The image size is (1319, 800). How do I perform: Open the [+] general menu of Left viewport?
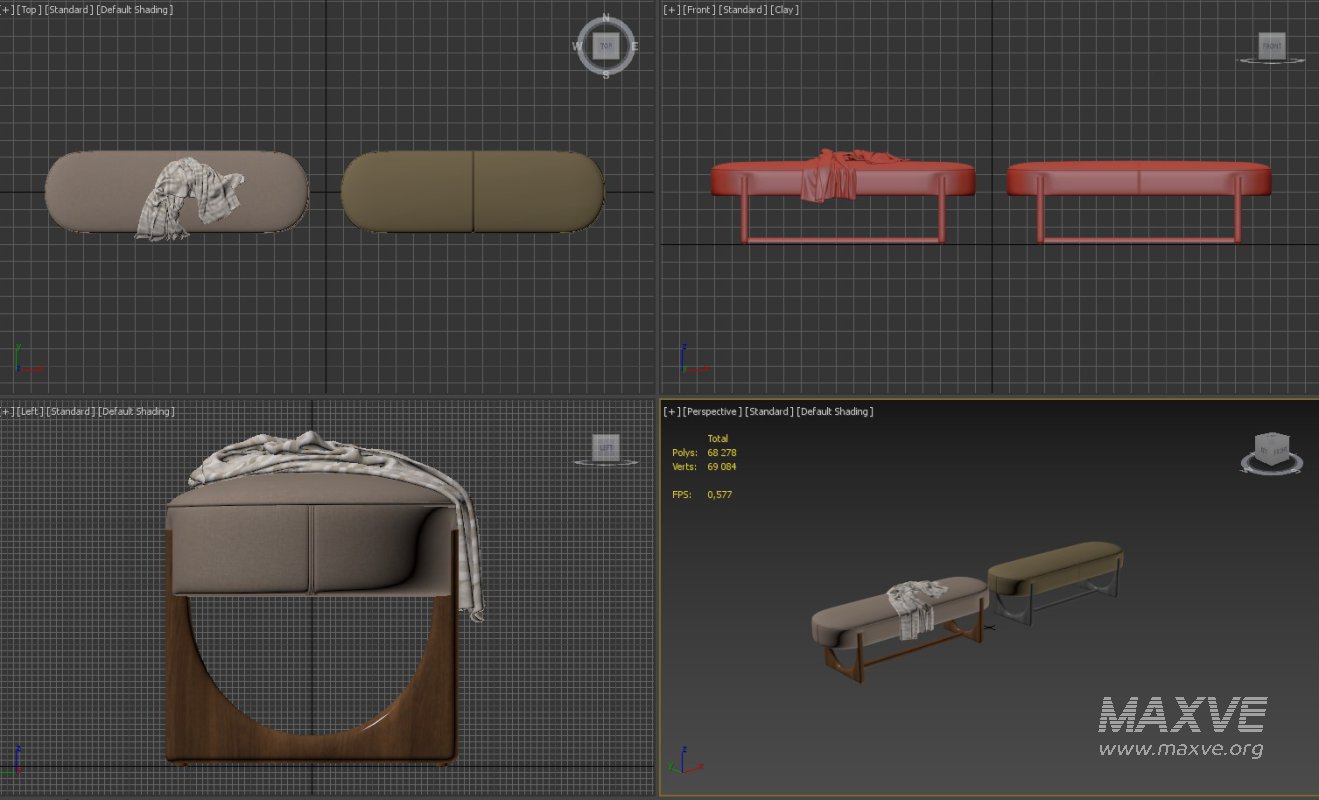(x=7, y=412)
